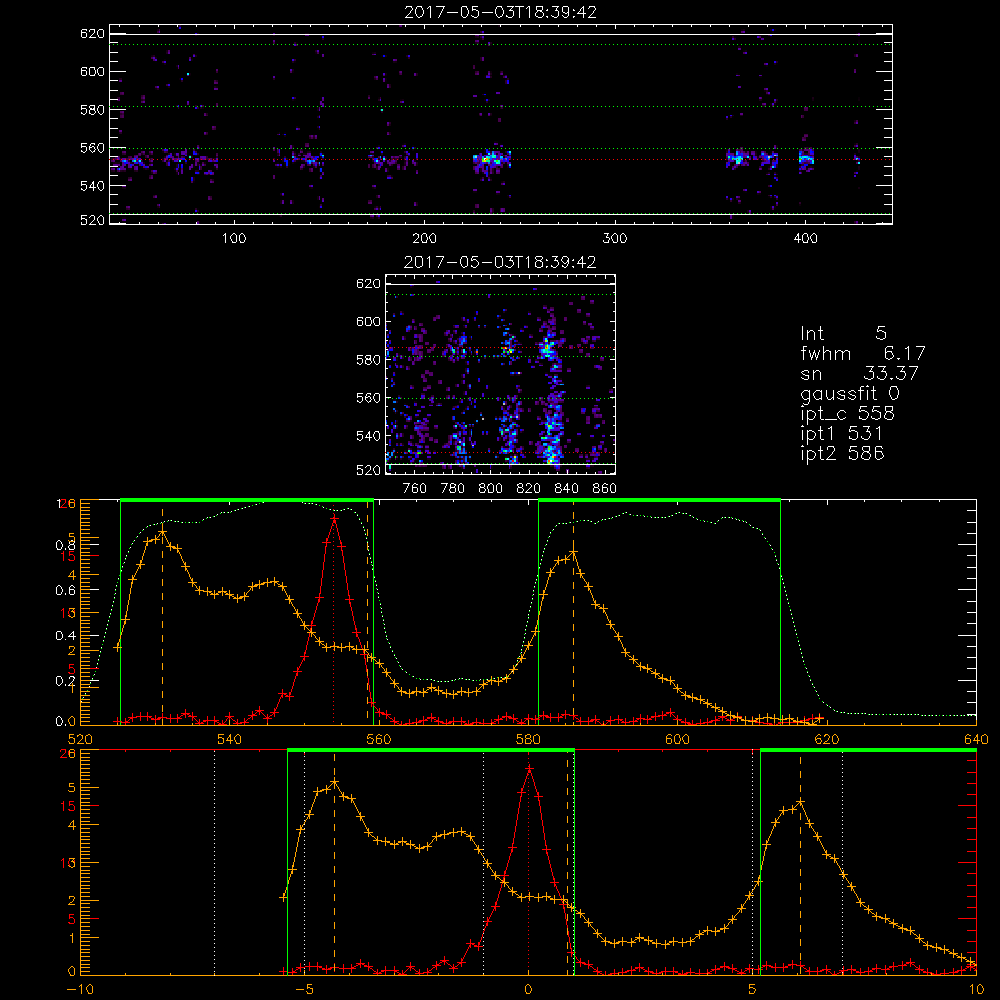Click the 200 tick label on top spectrogram
The width and height of the screenshot is (1000, 1000).
click(424, 239)
